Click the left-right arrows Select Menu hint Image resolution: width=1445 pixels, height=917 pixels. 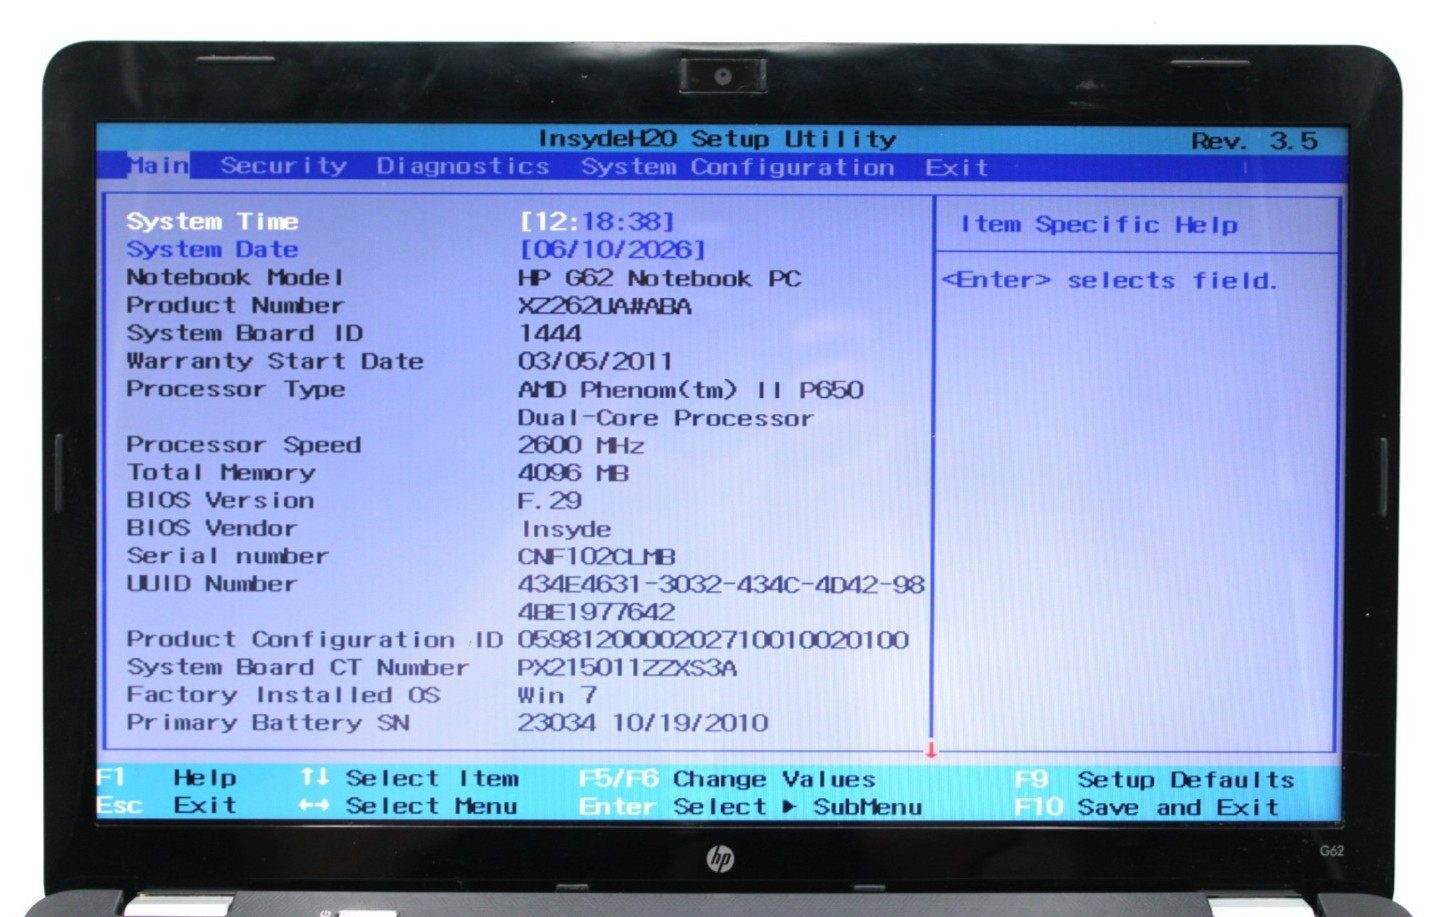(409, 806)
